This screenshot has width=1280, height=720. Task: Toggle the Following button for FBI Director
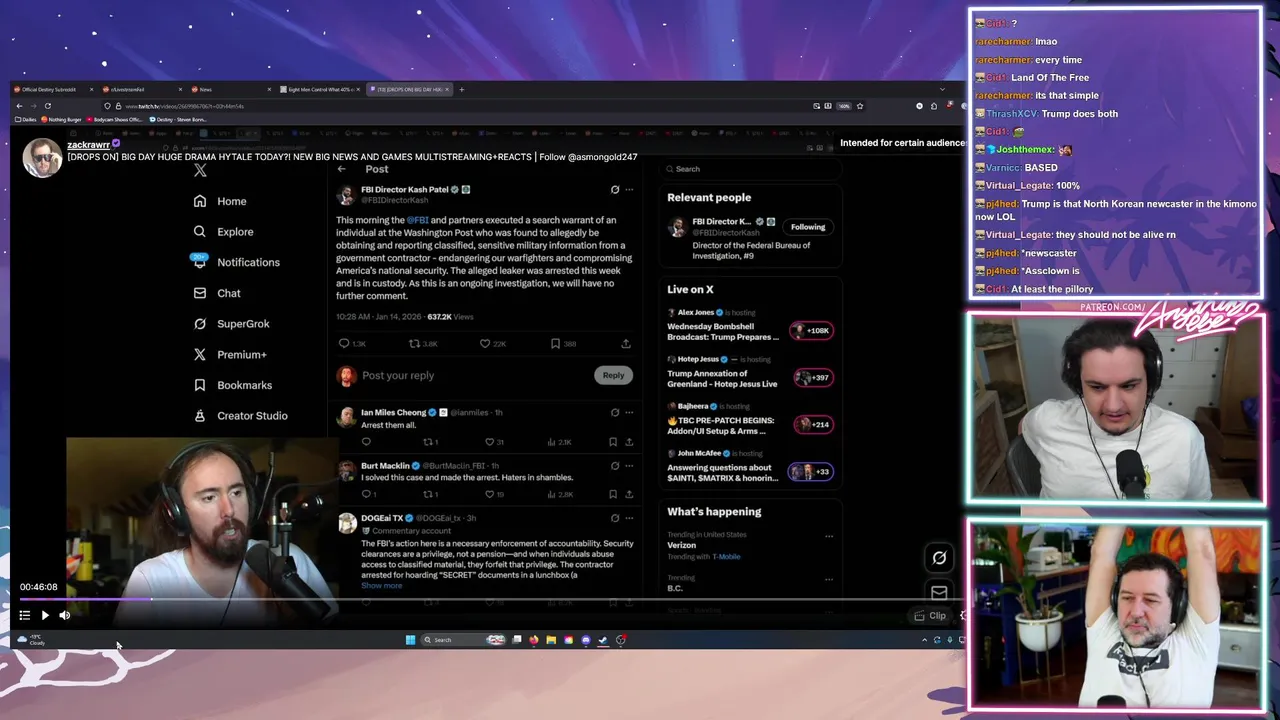pos(808,227)
